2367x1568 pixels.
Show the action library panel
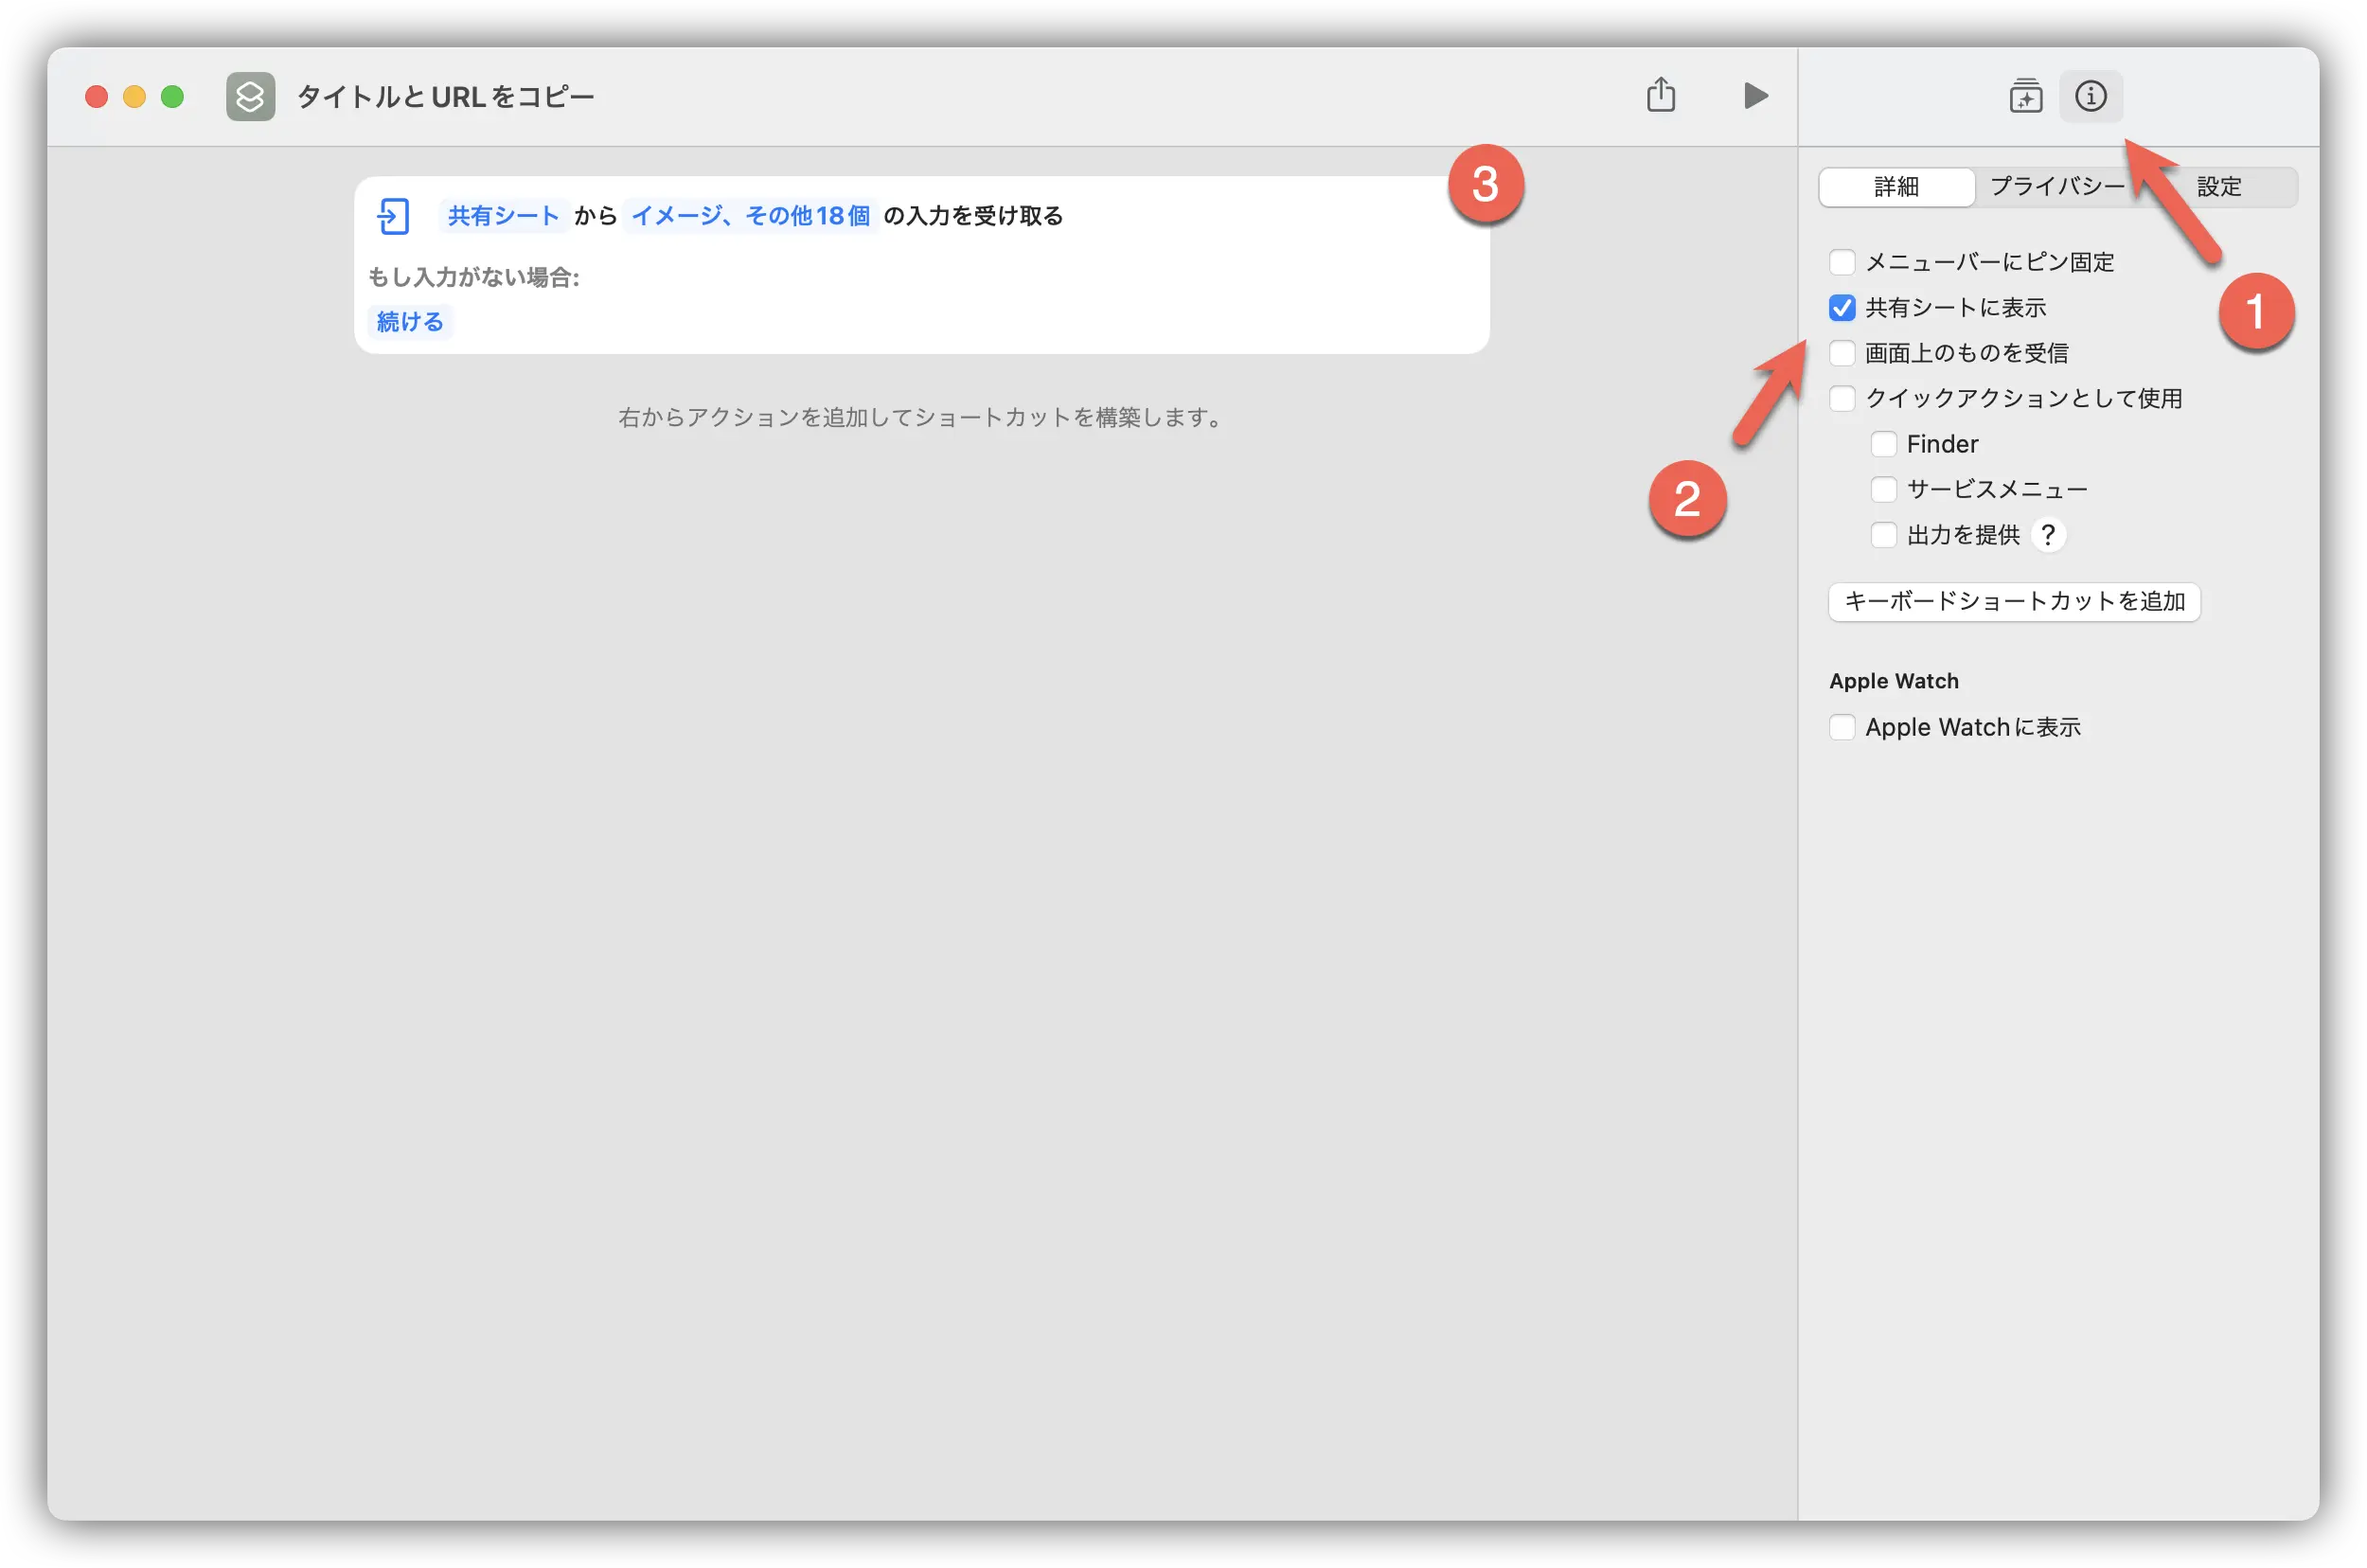pos(2026,97)
